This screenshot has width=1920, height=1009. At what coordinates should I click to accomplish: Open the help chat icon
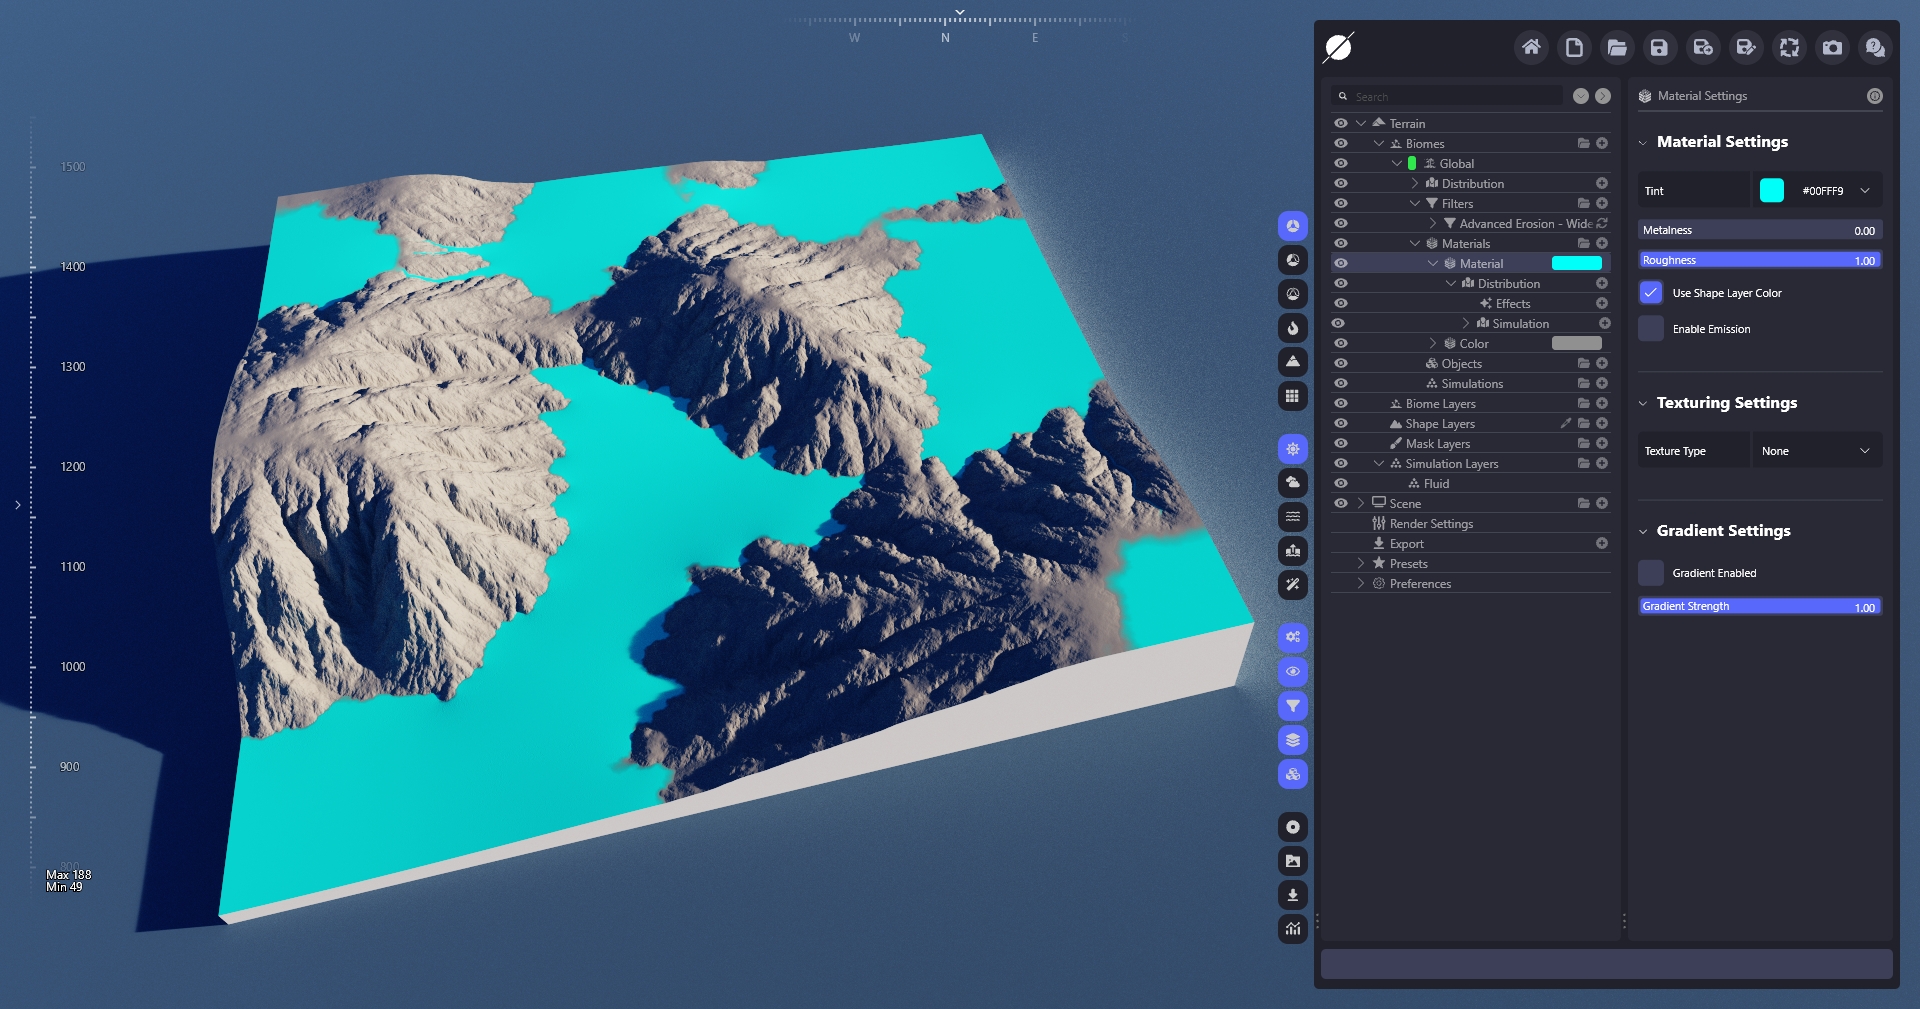[1875, 47]
